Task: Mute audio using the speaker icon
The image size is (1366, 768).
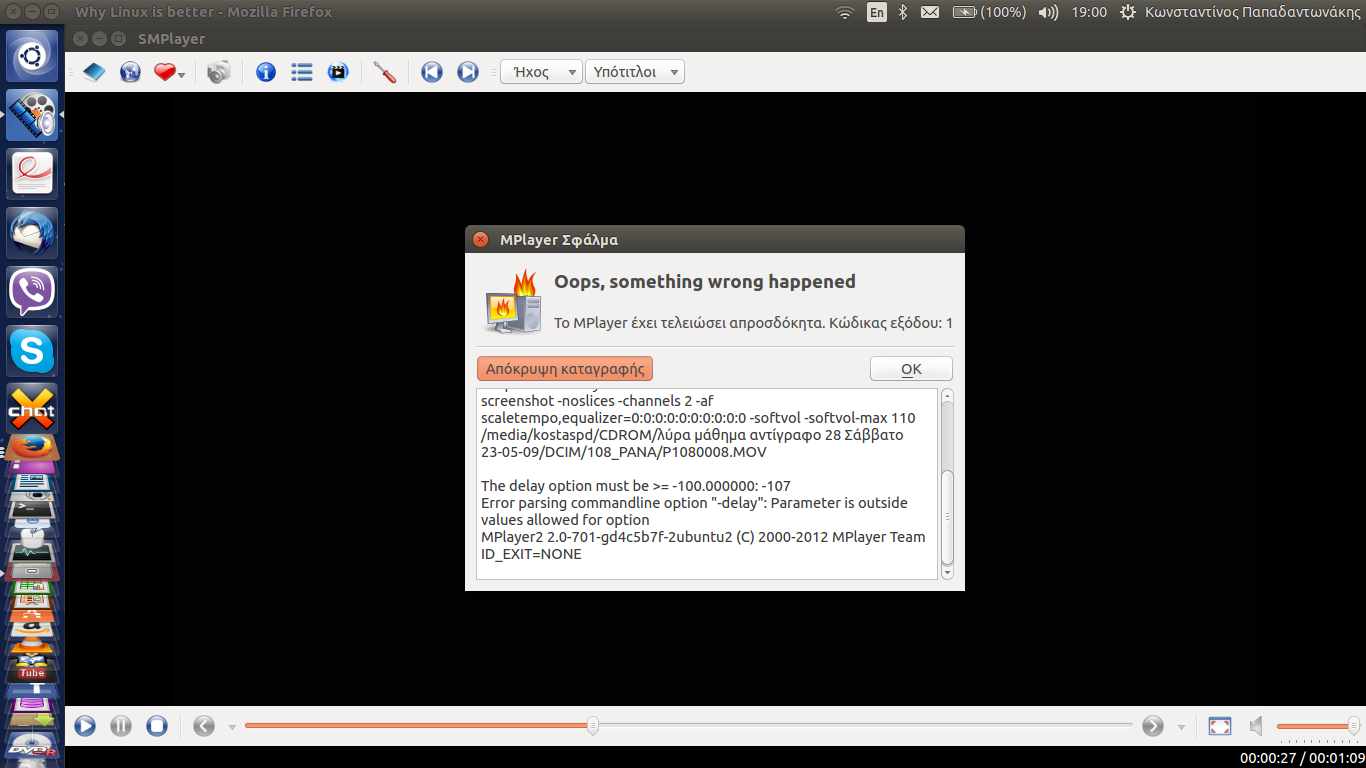Action: pos(1257,726)
